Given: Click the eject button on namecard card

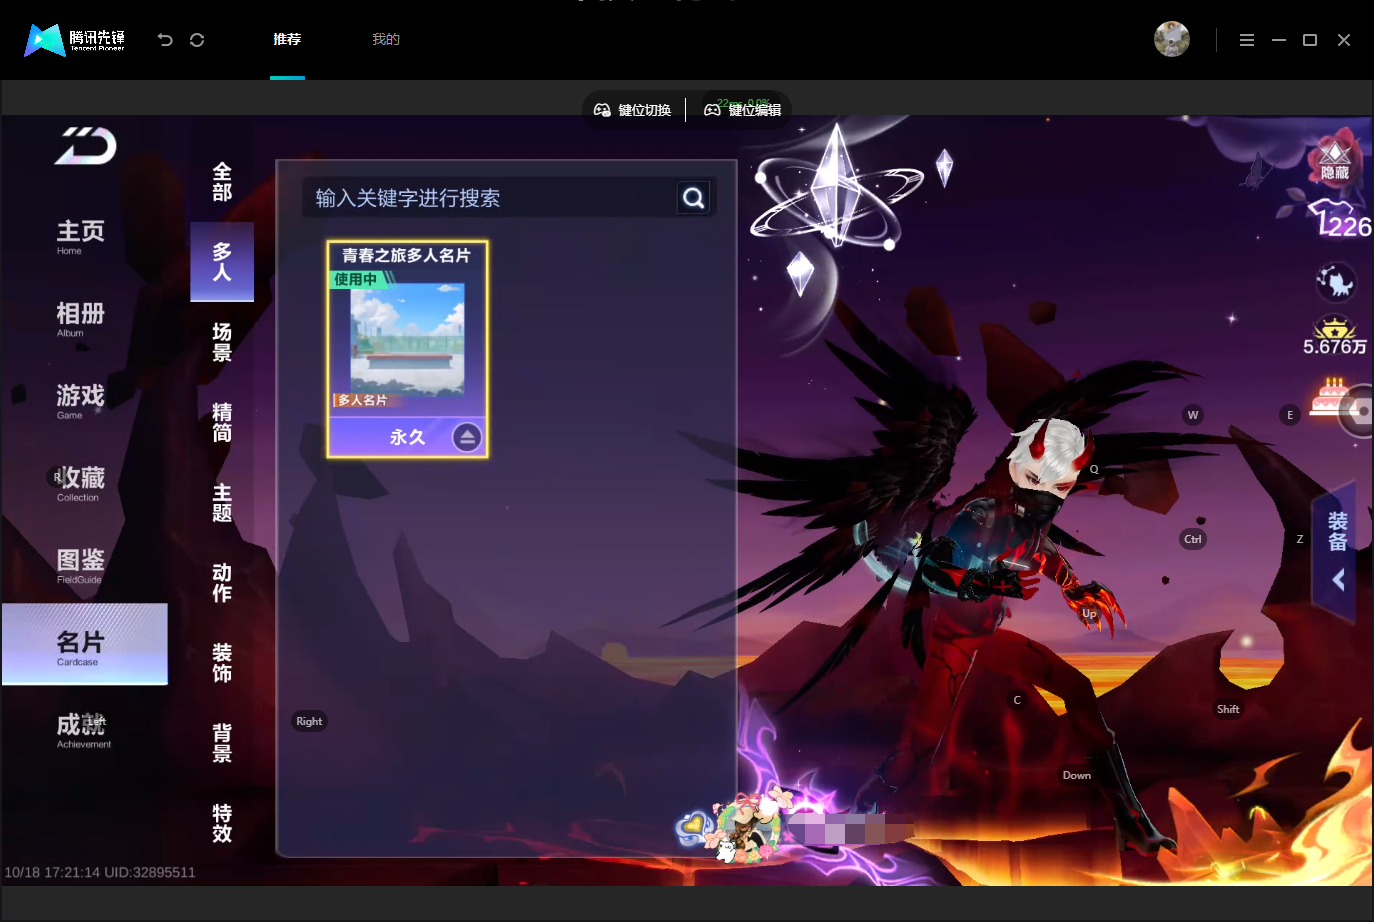Looking at the screenshot, I should pos(467,437).
